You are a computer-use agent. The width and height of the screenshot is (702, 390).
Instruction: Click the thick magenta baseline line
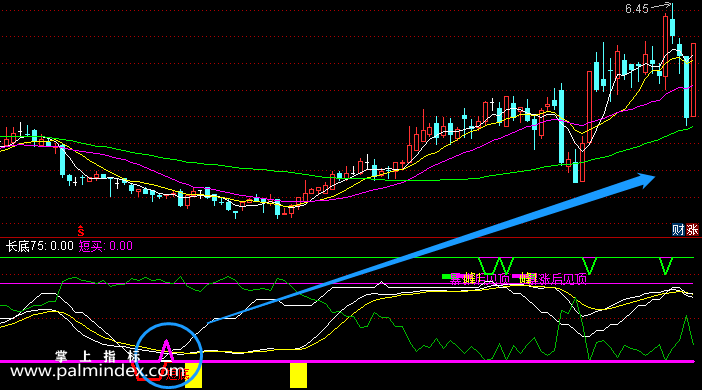[x=347, y=361]
